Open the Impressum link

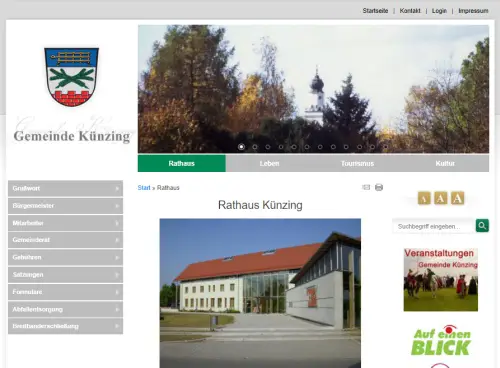click(x=473, y=11)
